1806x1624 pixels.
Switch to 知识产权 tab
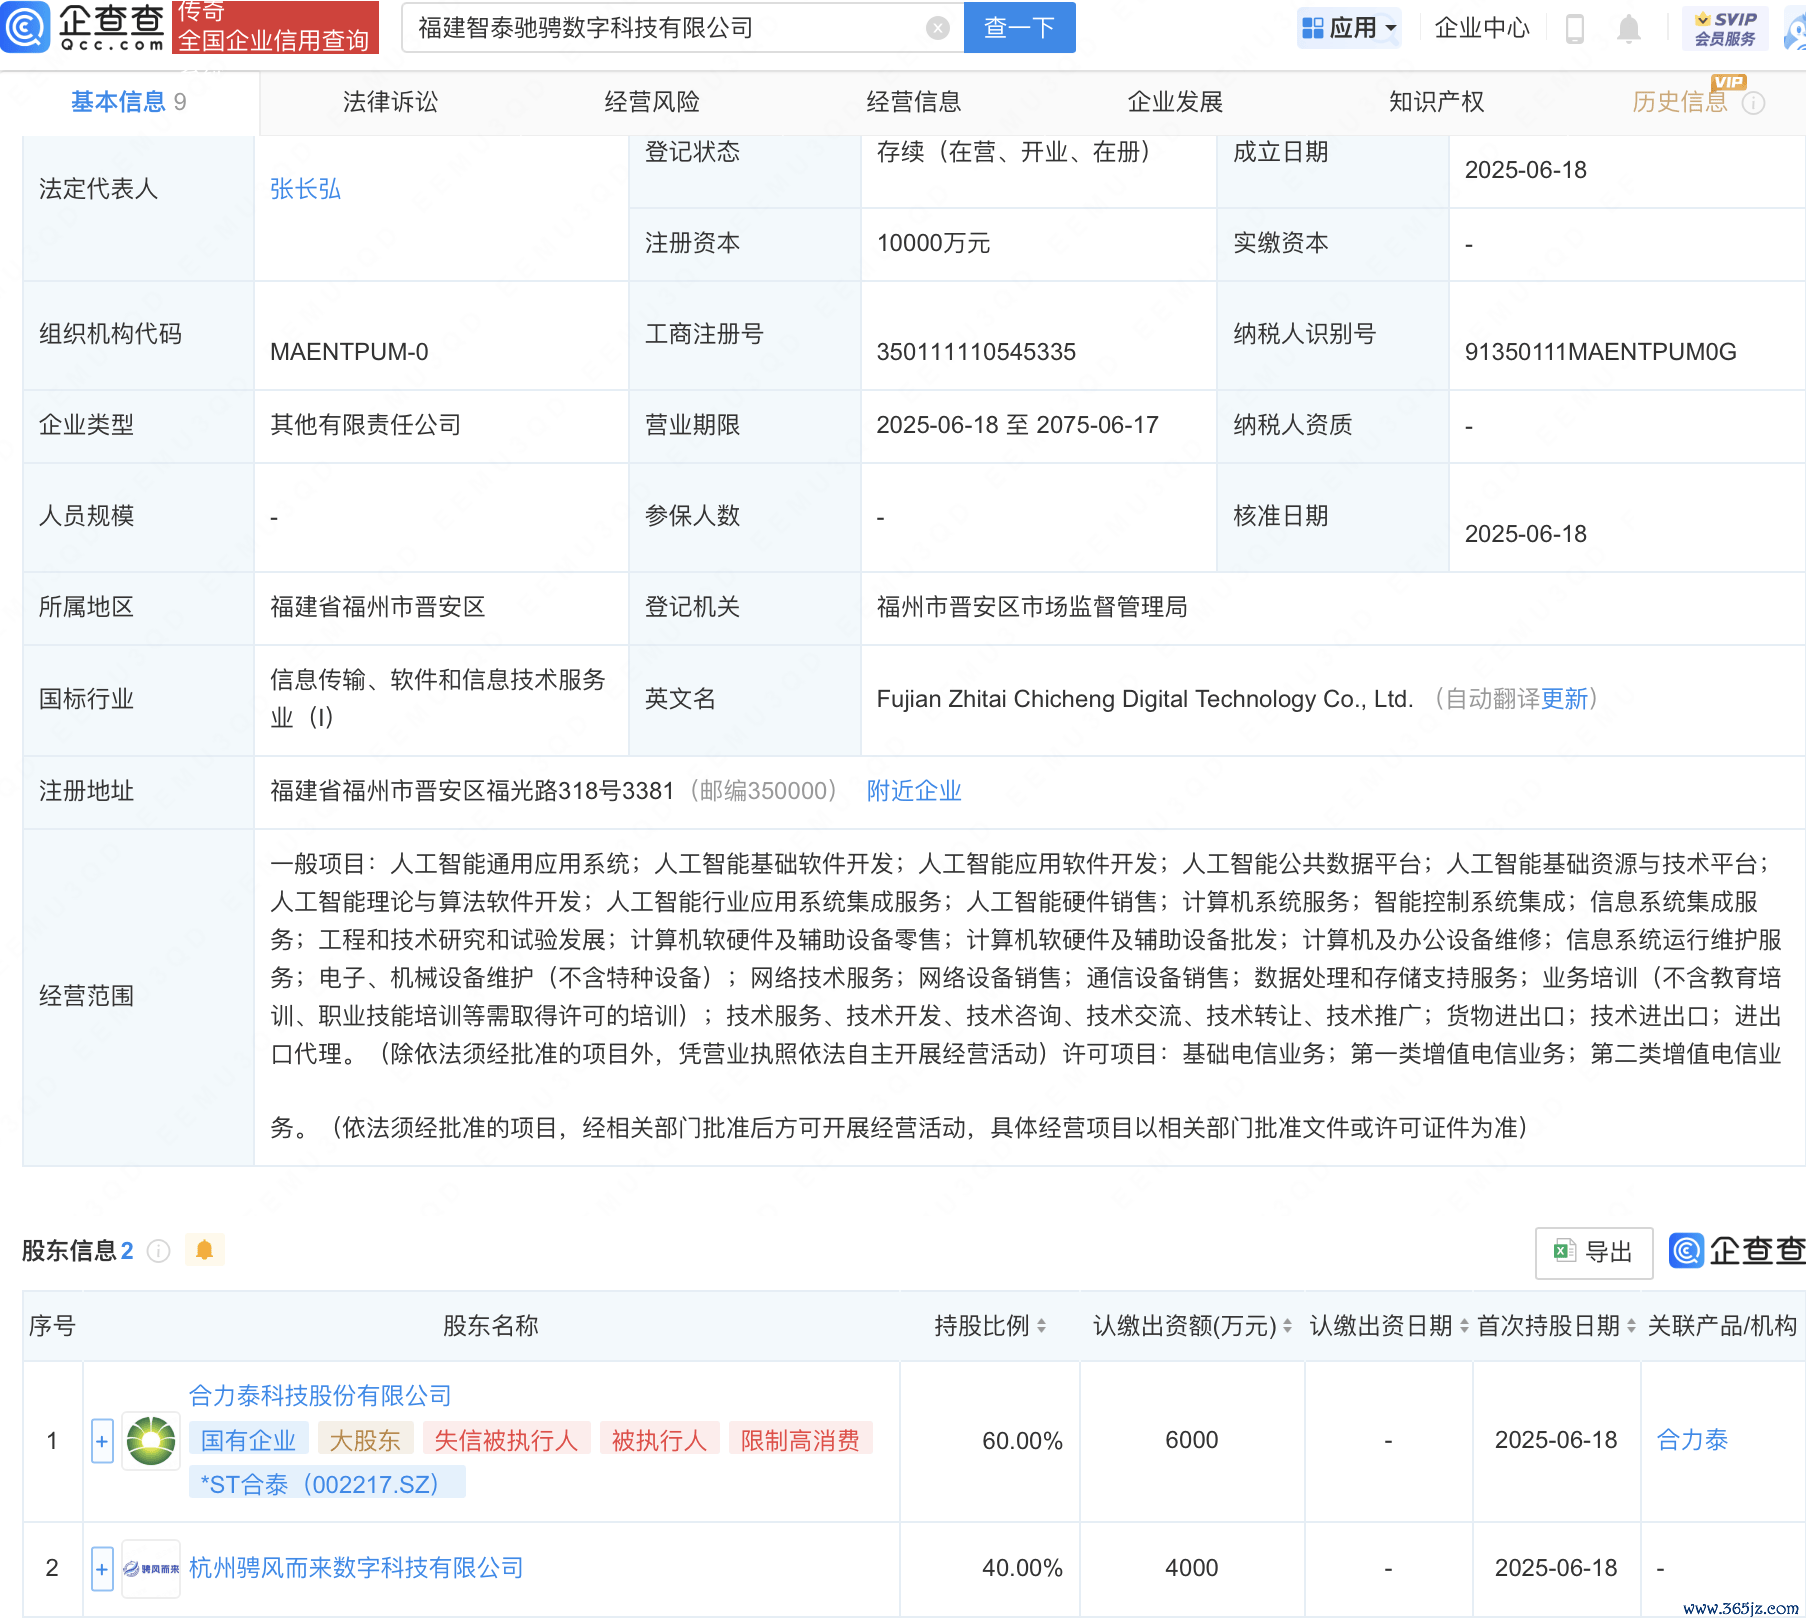pyautogui.click(x=1437, y=102)
